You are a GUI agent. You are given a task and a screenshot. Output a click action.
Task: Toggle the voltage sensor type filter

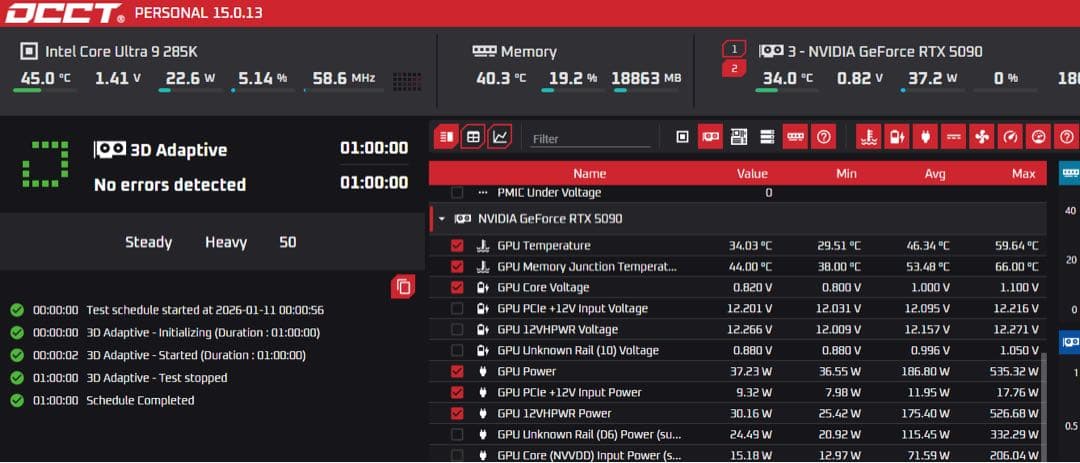pyautogui.click(x=897, y=137)
